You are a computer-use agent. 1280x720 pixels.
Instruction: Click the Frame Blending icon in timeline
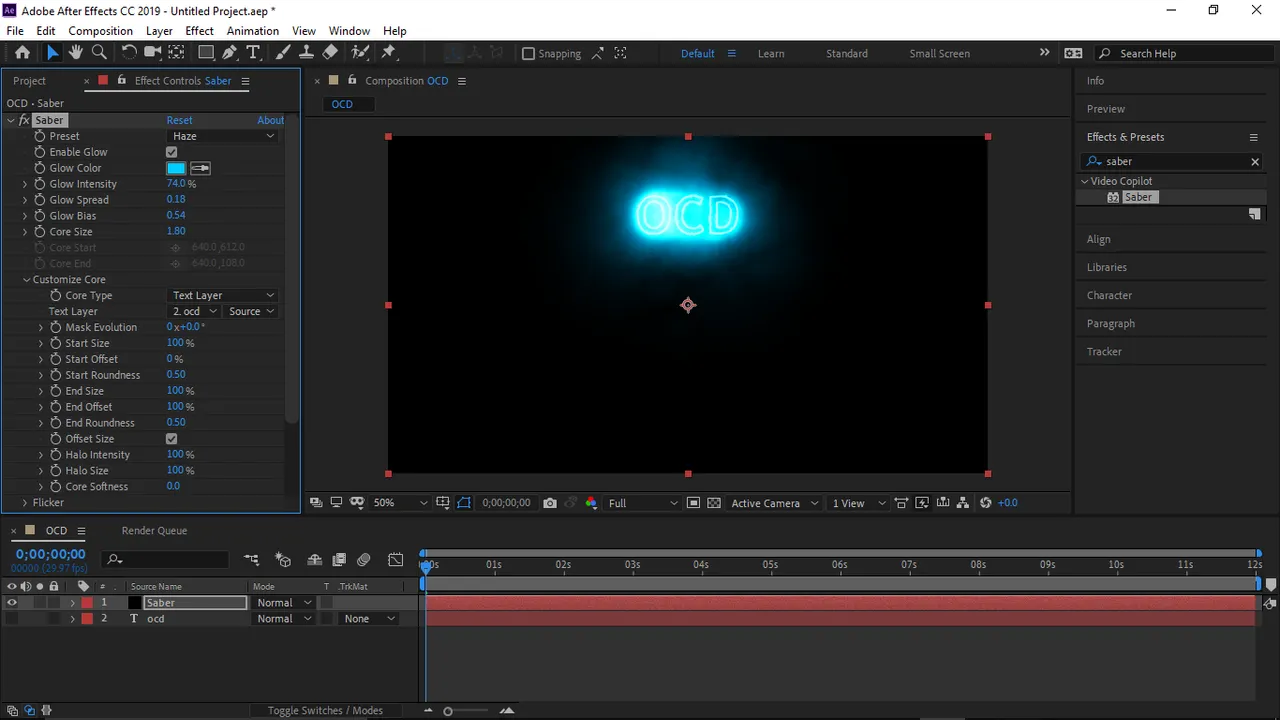pyautogui.click(x=339, y=560)
